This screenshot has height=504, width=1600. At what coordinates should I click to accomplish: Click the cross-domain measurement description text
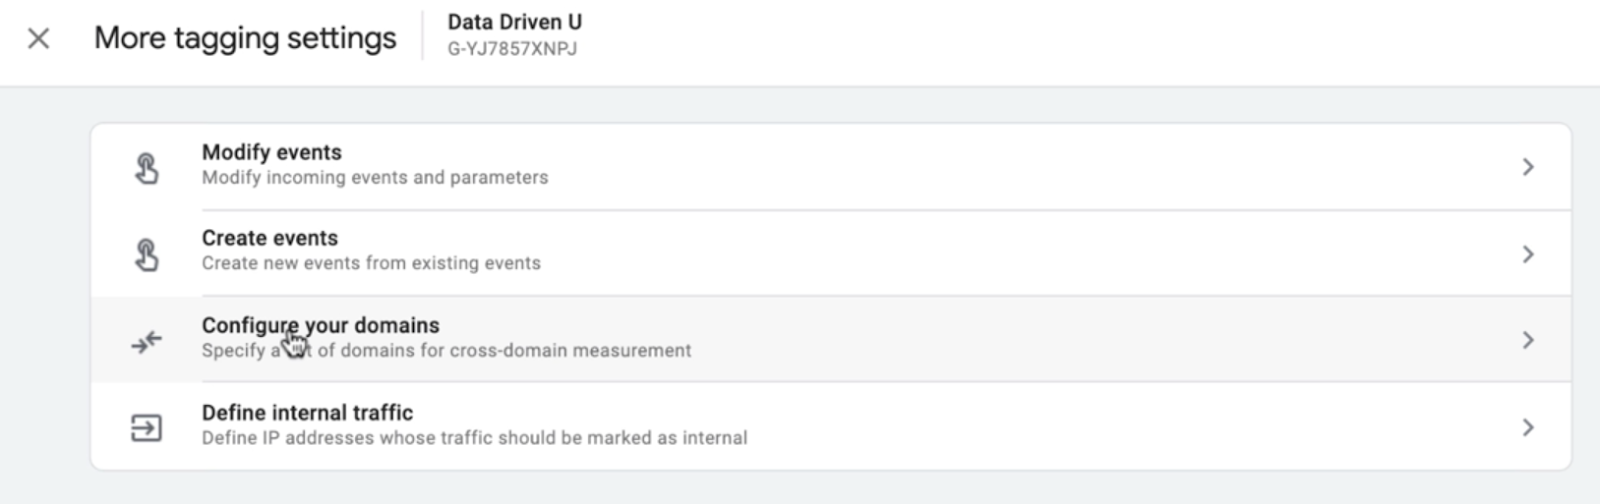446,350
